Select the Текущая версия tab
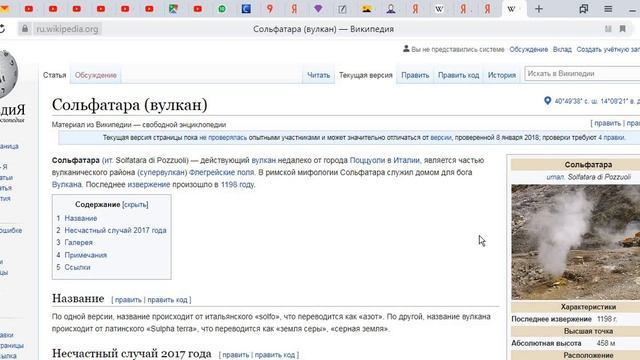 coord(366,75)
